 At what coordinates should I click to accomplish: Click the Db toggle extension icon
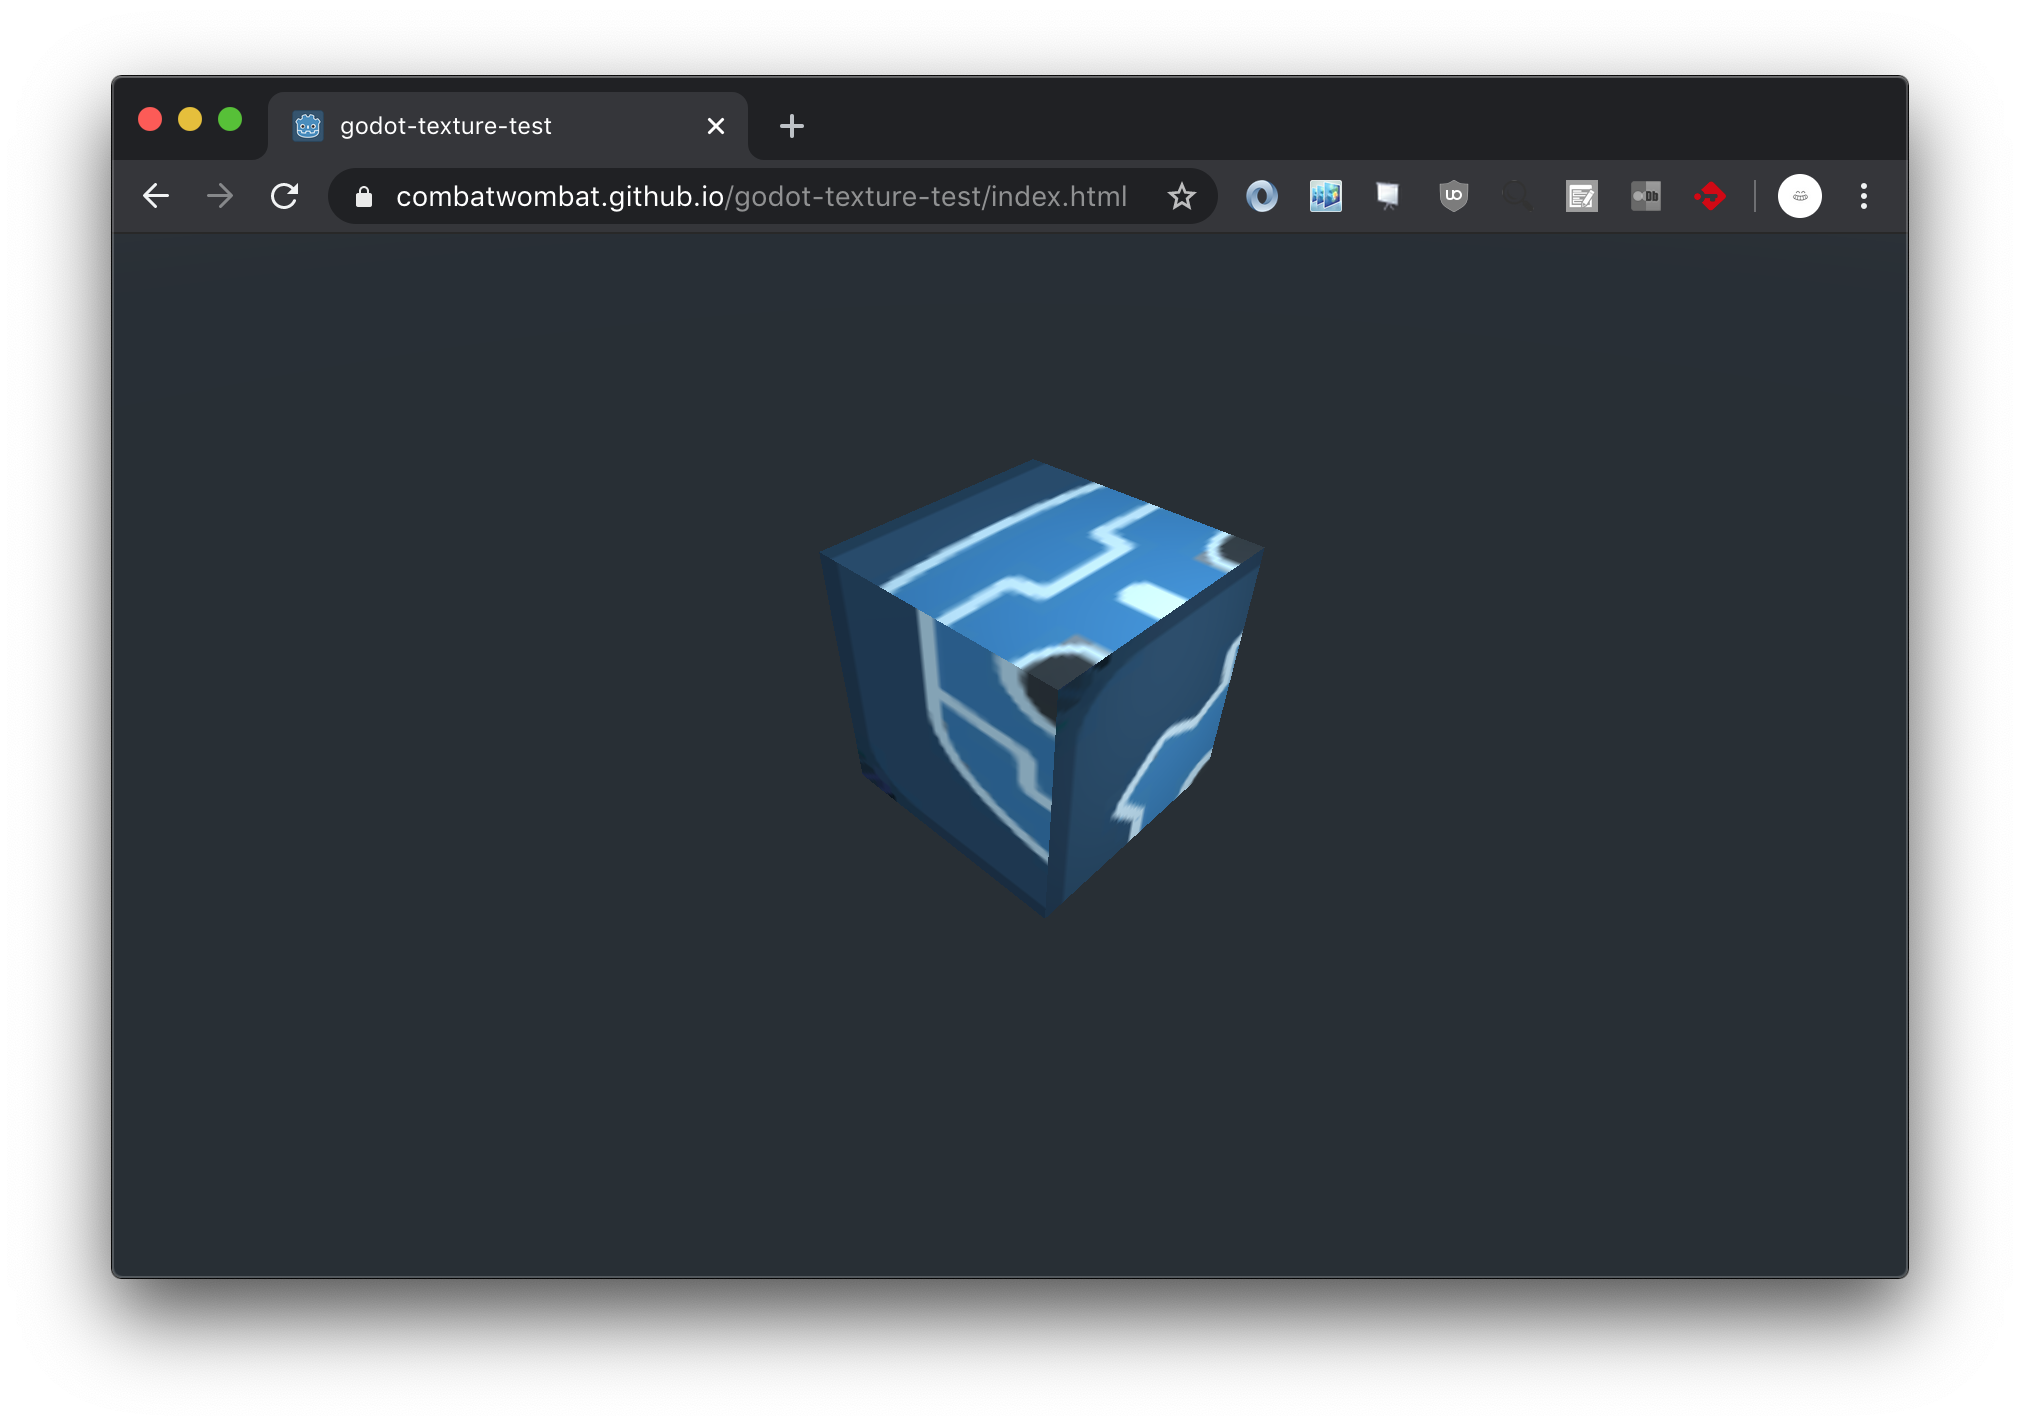[x=1645, y=196]
